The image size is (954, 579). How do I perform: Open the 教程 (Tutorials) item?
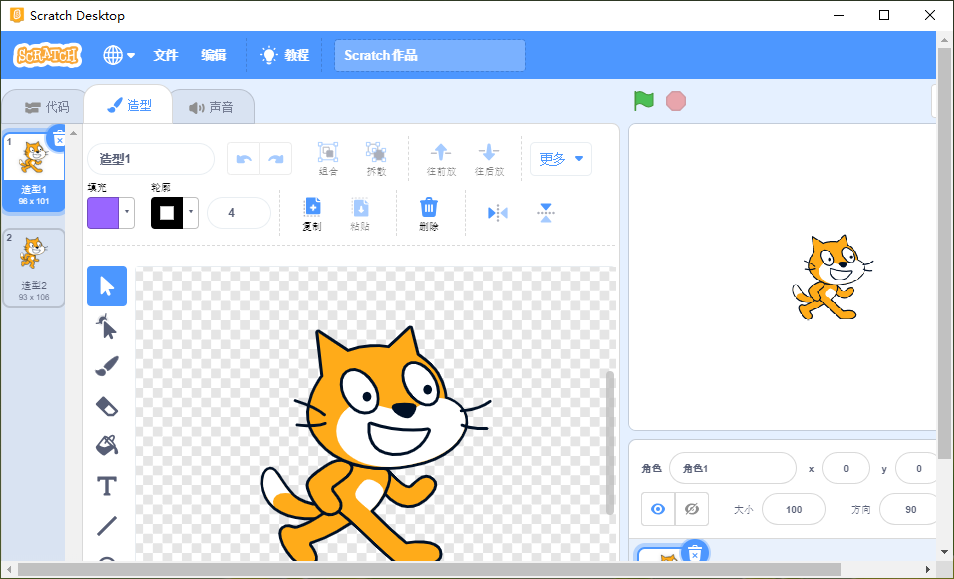(285, 55)
